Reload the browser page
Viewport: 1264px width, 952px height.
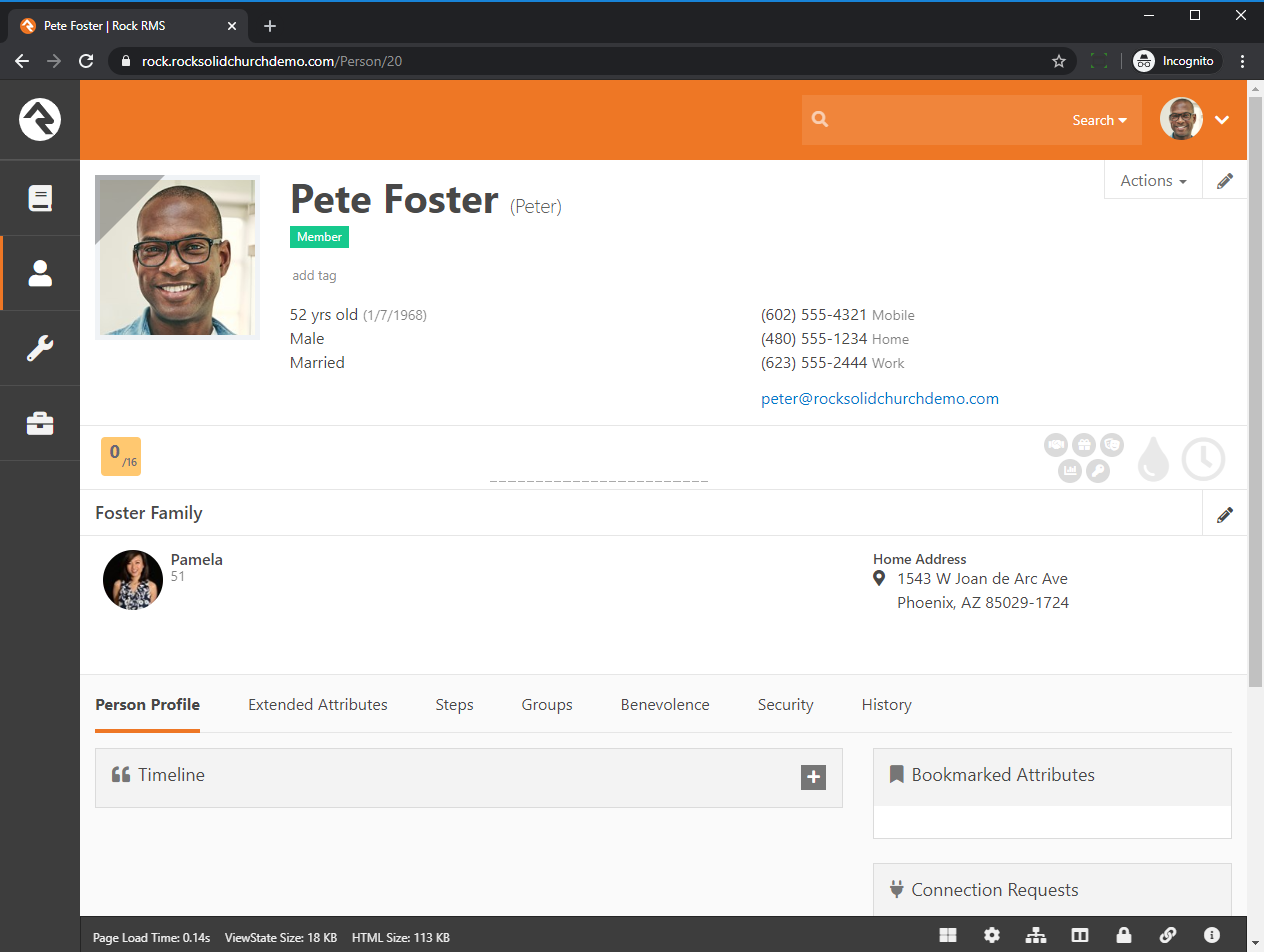pos(87,61)
